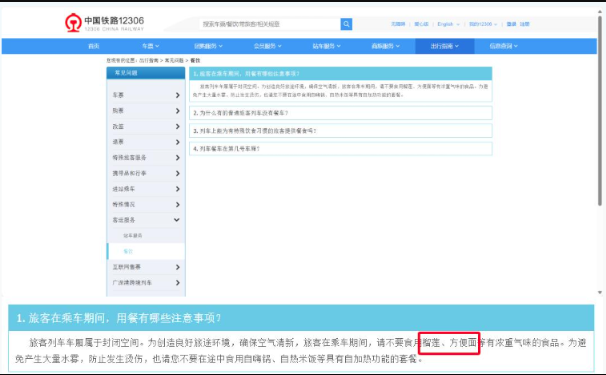606x375 pixels.
Task: Open the 商旅服务 navigation menu
Action: pyautogui.click(x=385, y=46)
